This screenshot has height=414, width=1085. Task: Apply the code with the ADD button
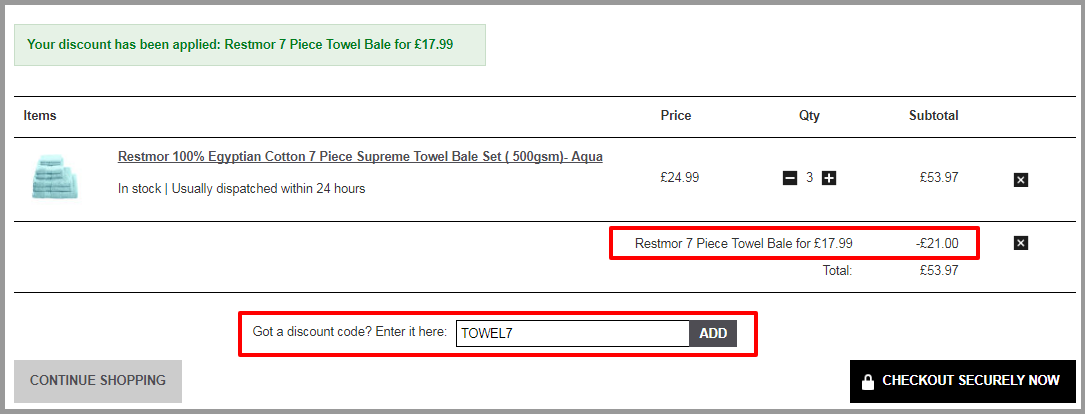pos(713,334)
